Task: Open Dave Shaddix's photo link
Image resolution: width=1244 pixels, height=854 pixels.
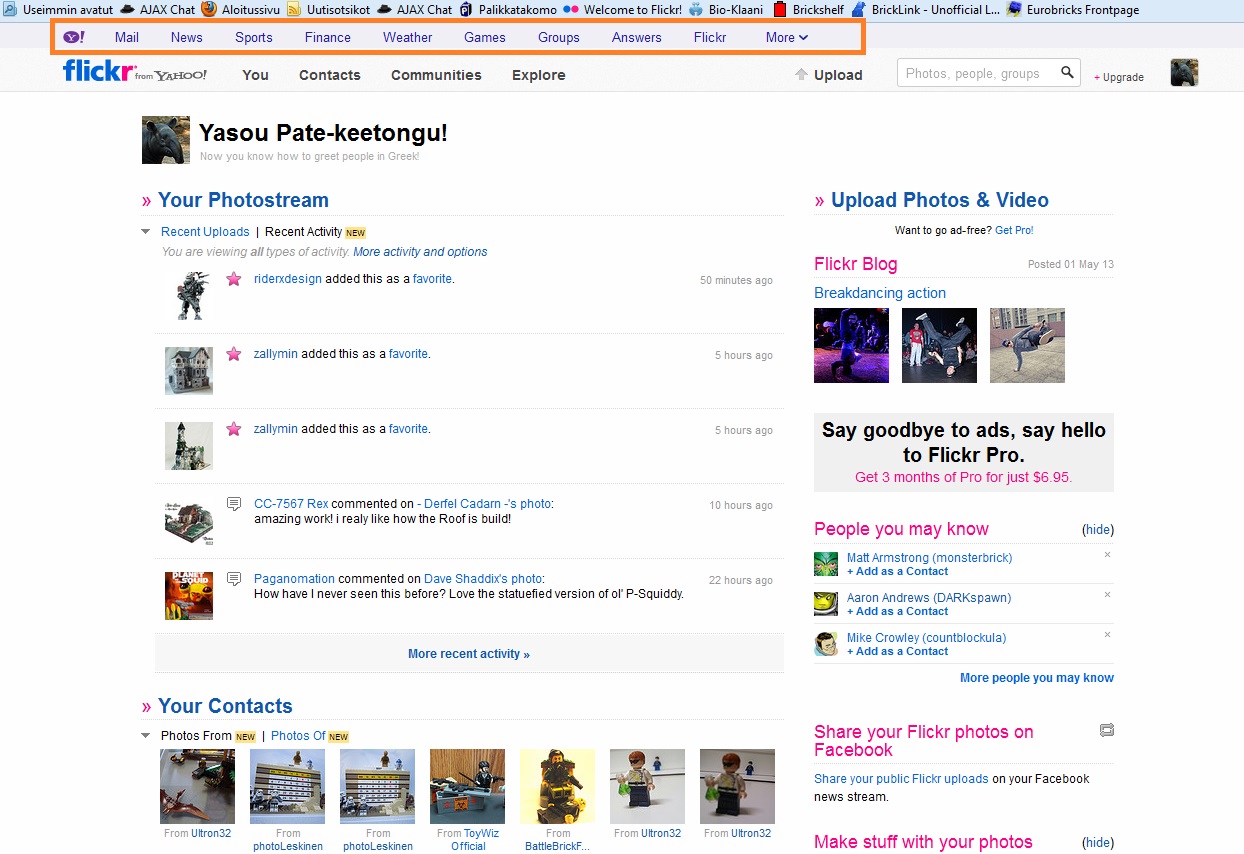Action: pos(483,579)
